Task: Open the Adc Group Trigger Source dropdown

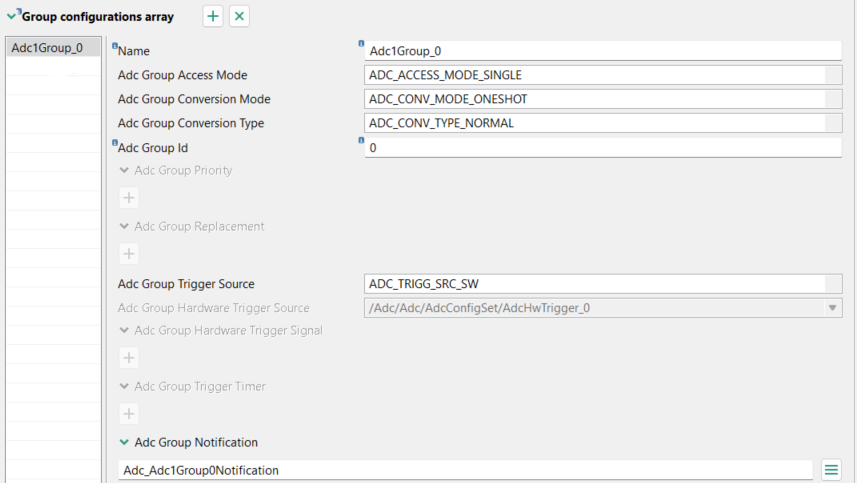Action: pyautogui.click(x=833, y=284)
